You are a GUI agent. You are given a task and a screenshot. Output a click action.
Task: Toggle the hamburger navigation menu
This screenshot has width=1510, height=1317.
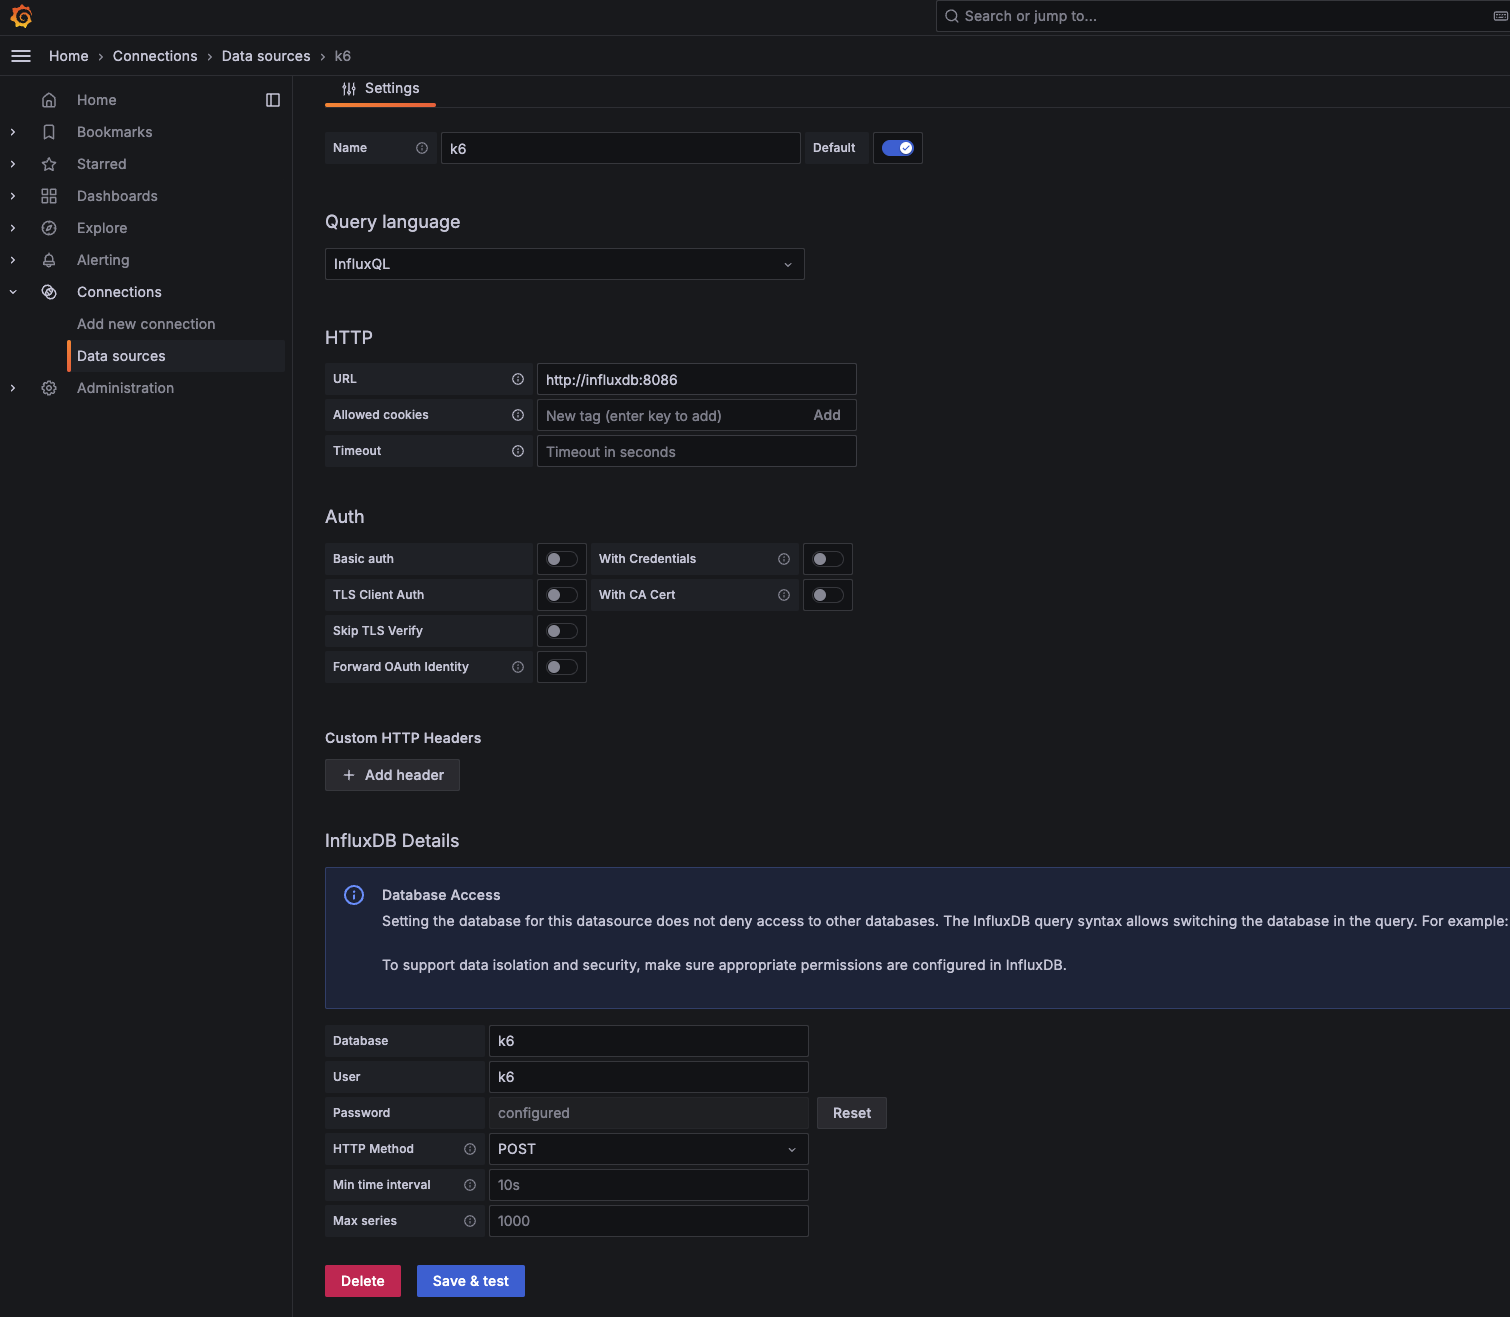[21, 56]
